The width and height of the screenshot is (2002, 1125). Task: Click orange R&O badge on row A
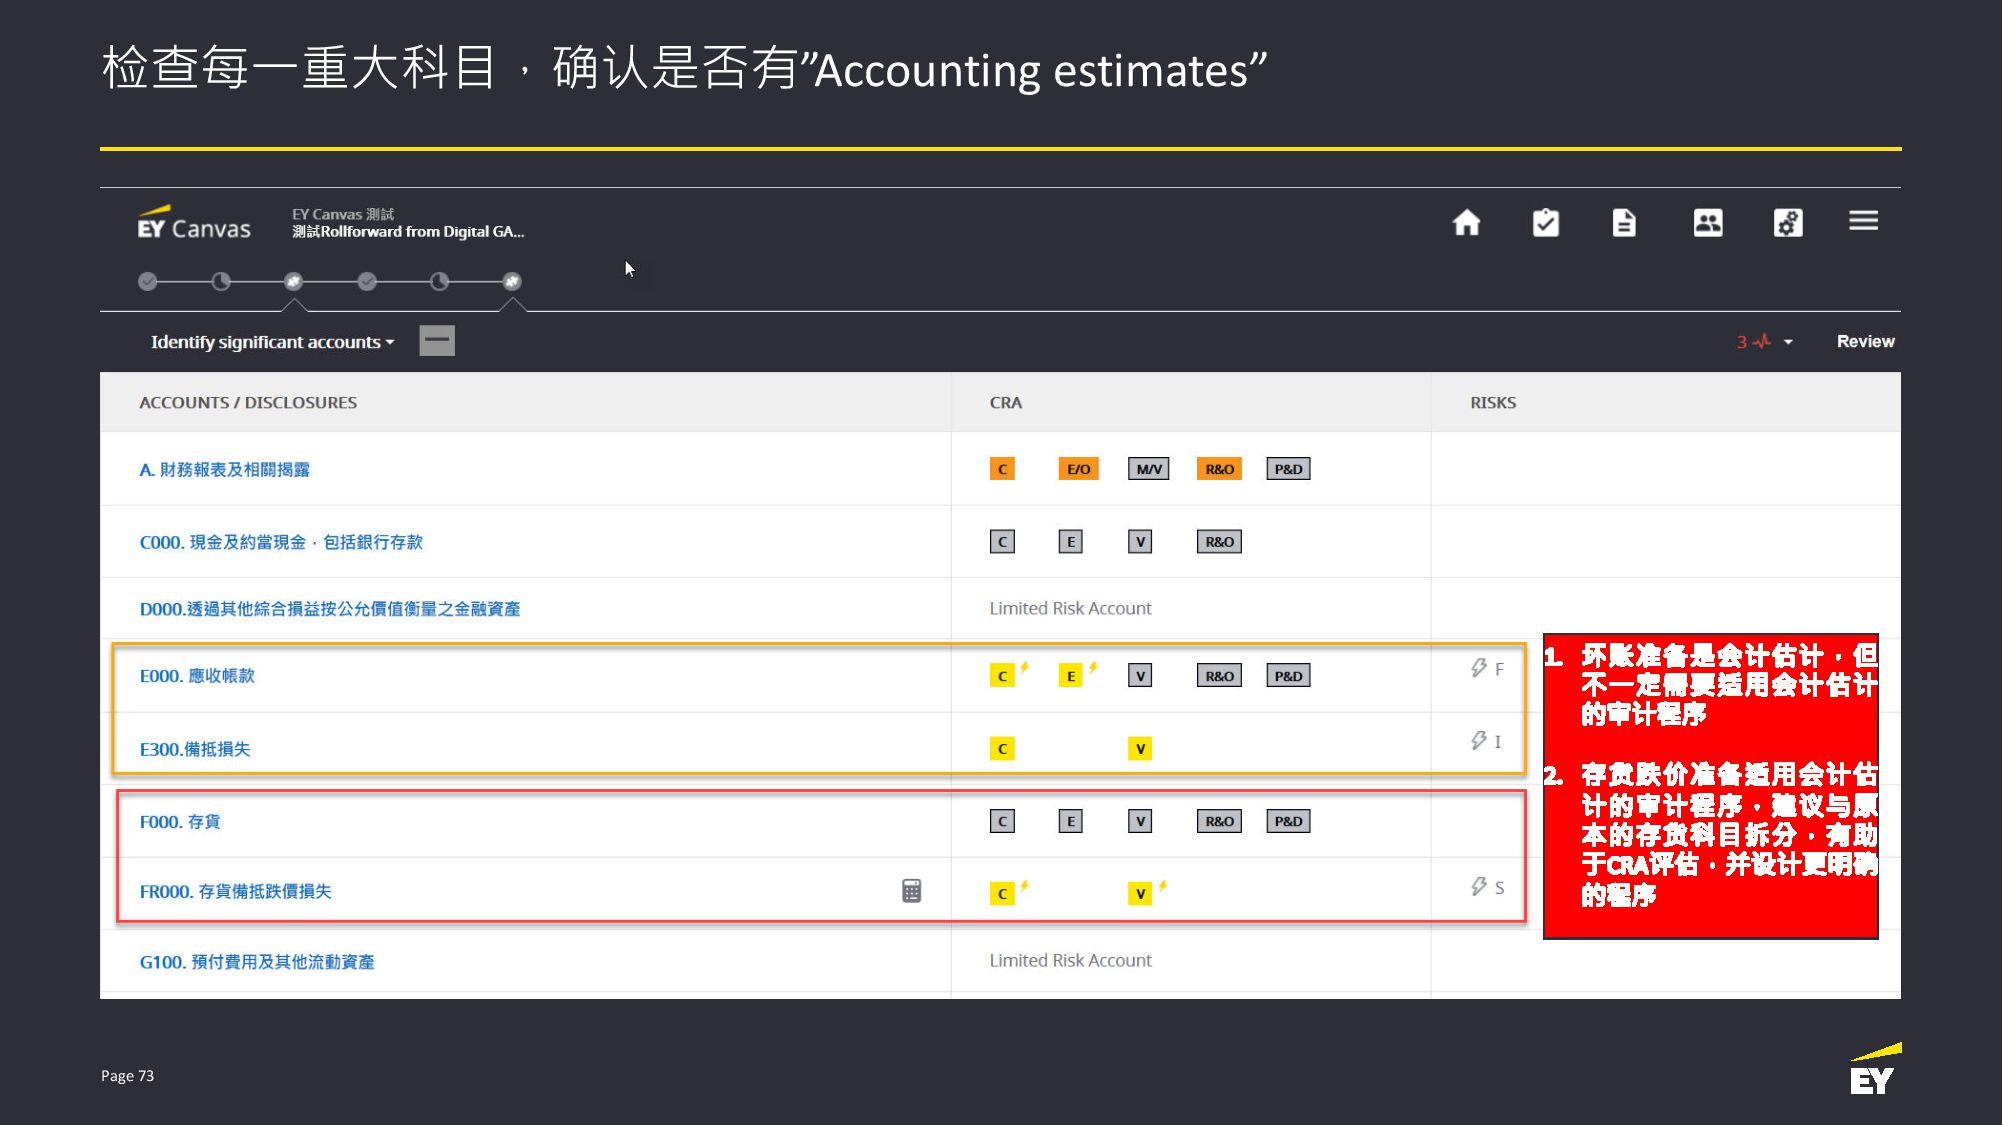pos(1219,469)
